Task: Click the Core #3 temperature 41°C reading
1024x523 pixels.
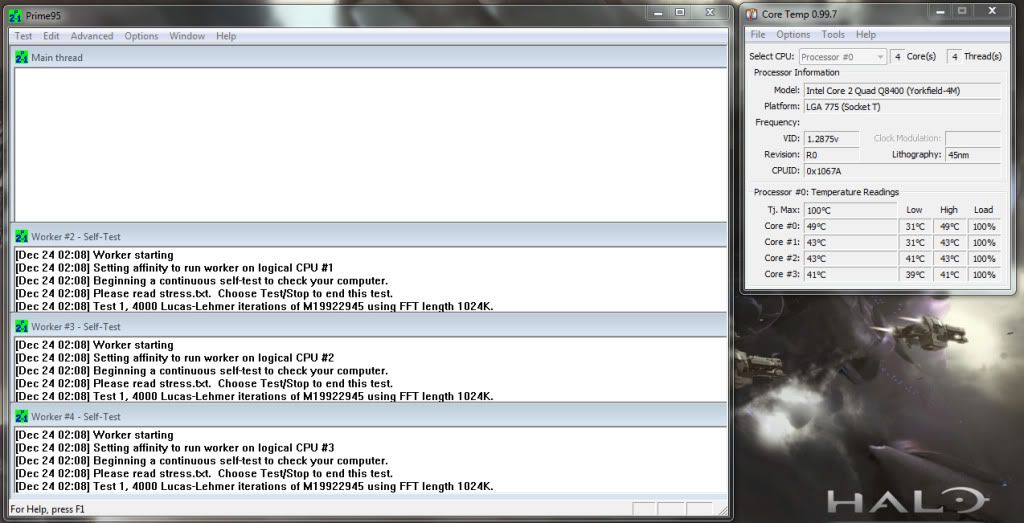Action: coord(850,274)
